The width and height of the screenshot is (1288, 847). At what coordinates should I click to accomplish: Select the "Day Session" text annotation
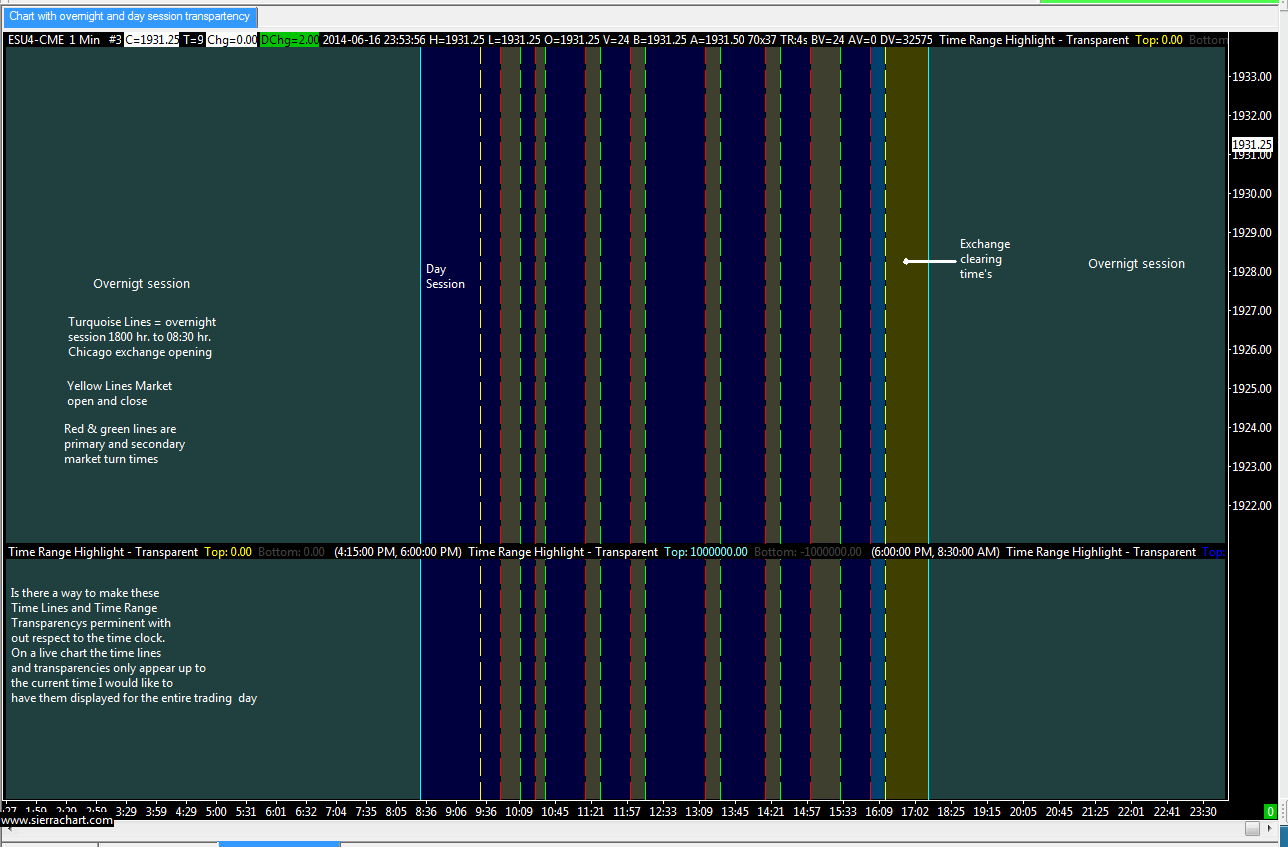(445, 276)
